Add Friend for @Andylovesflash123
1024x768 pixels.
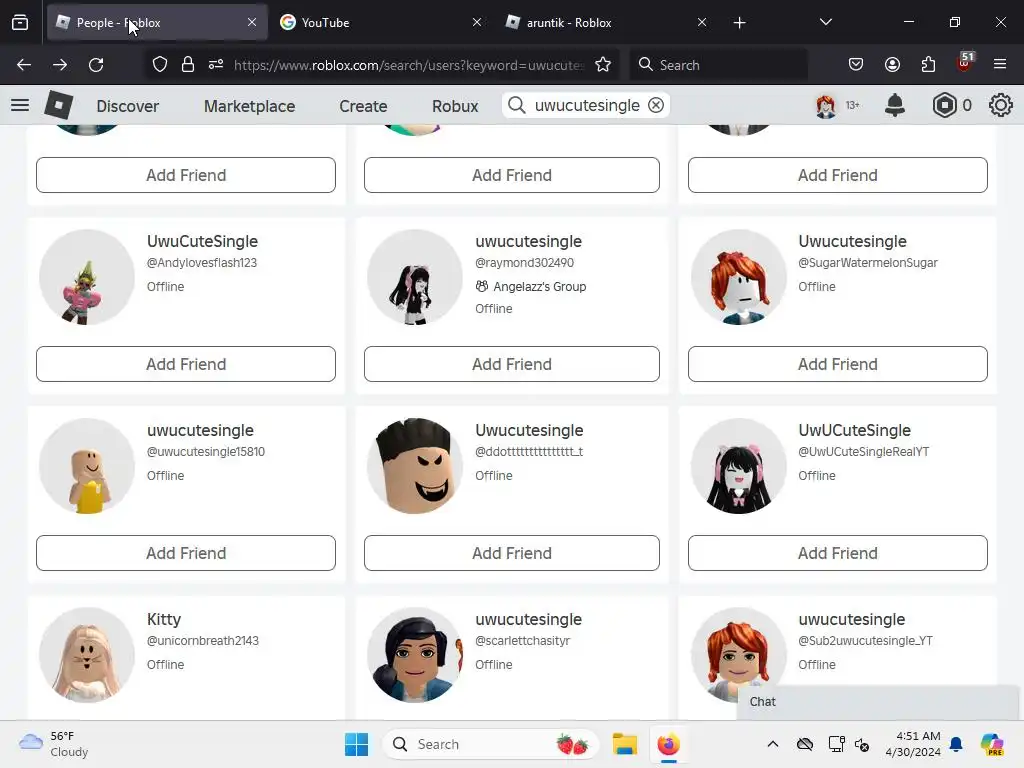point(186,364)
